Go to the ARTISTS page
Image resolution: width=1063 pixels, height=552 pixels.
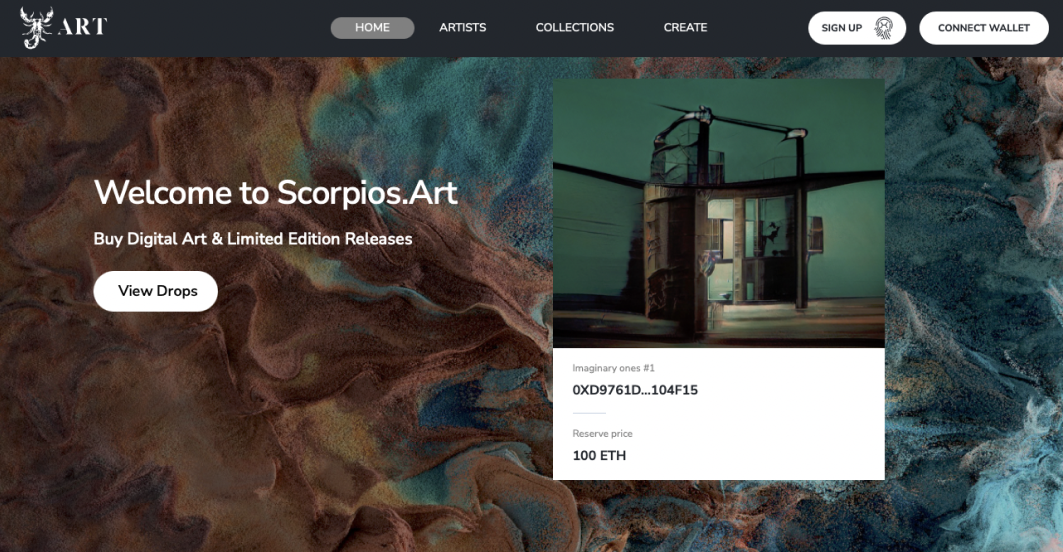462,28
